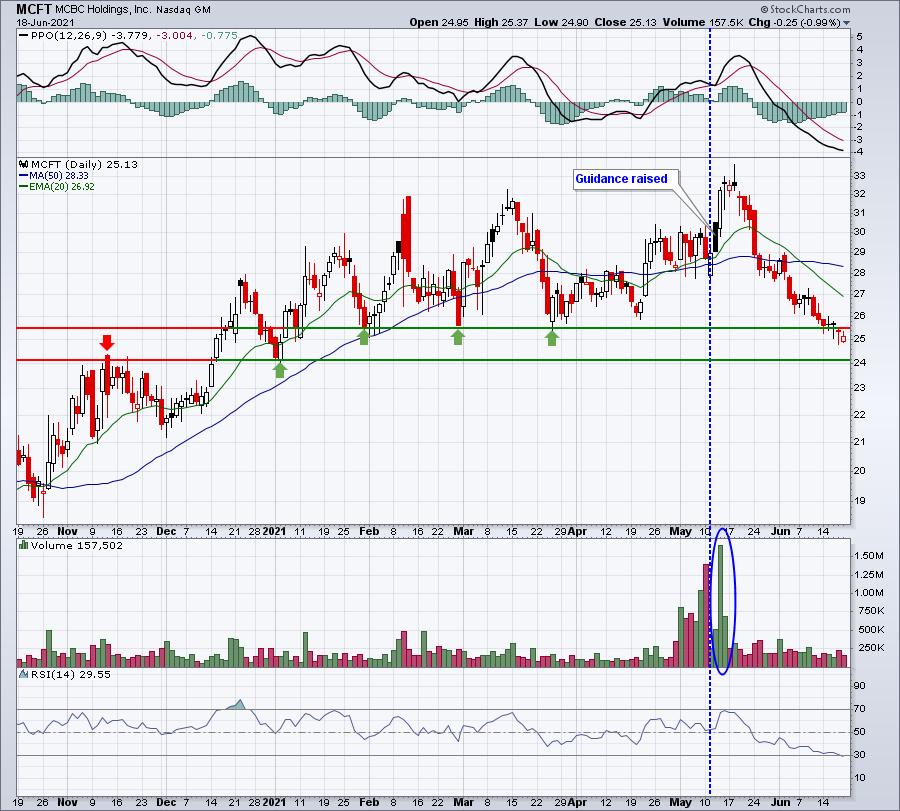Image resolution: width=900 pixels, height=811 pixels.
Task: Click the 24 label on the price axis
Action: coord(860,363)
